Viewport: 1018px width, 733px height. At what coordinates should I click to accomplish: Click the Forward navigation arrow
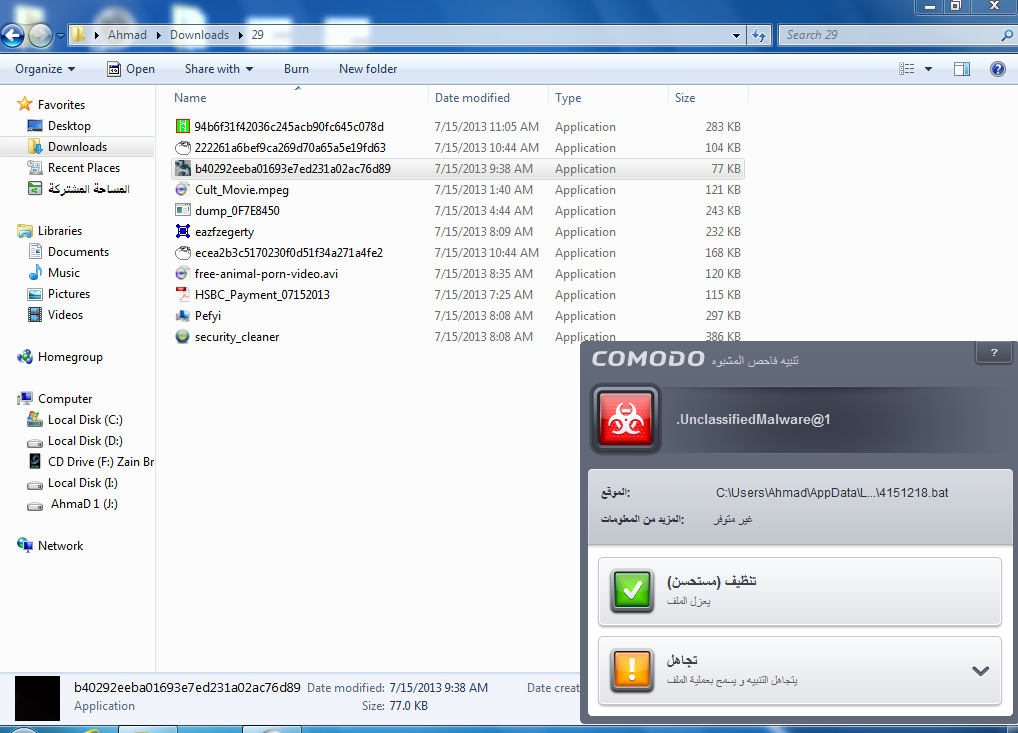[40, 35]
